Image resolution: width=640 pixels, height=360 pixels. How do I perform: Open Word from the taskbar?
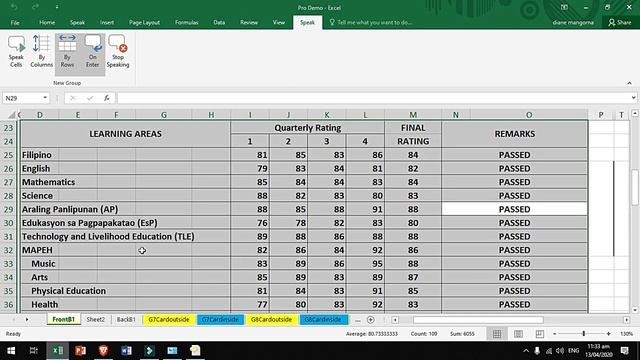click(x=126, y=351)
